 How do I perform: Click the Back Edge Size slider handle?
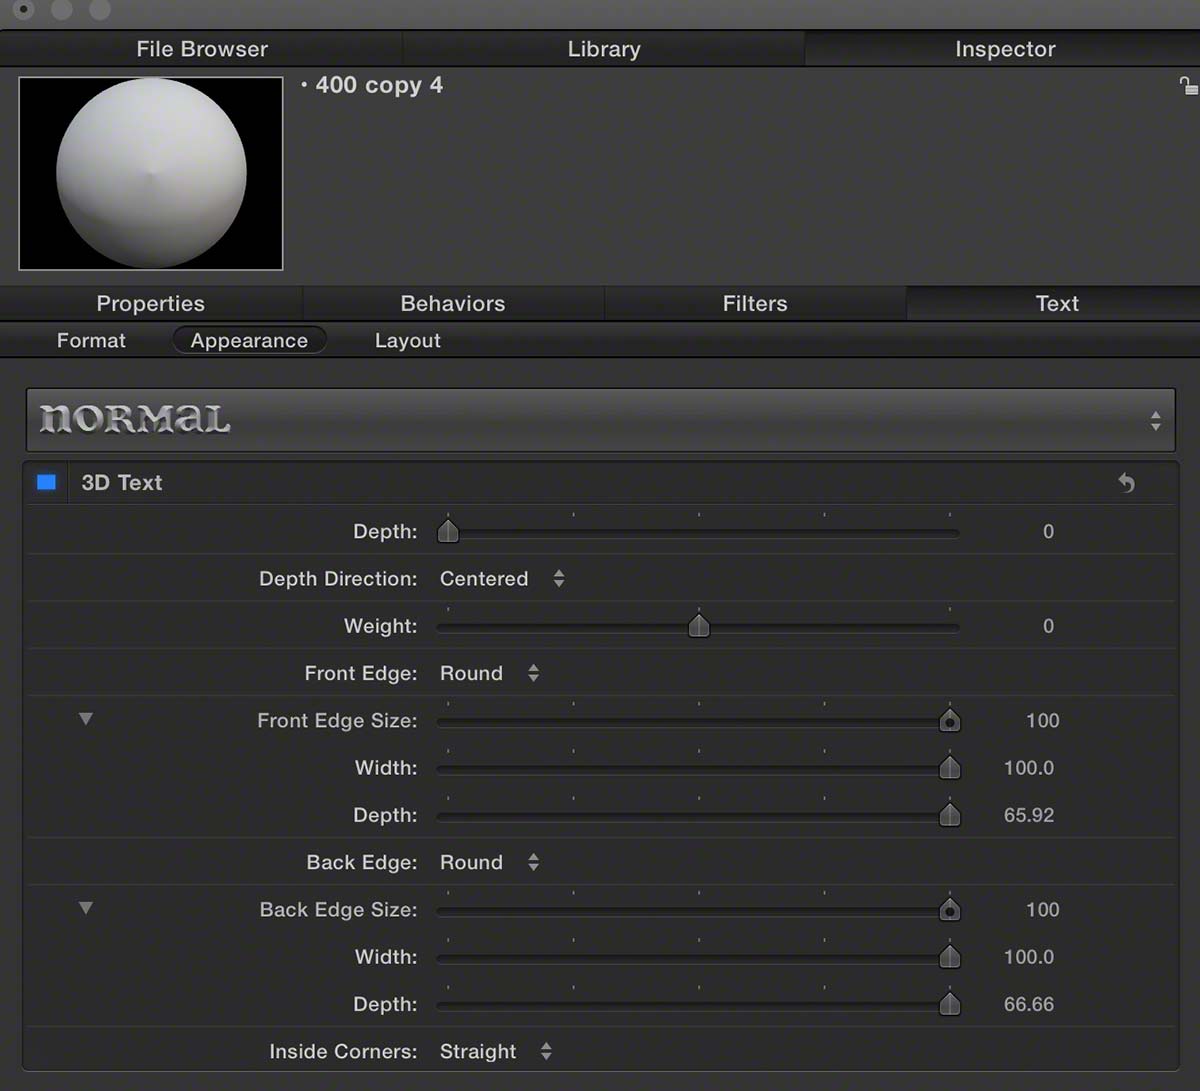click(950, 909)
